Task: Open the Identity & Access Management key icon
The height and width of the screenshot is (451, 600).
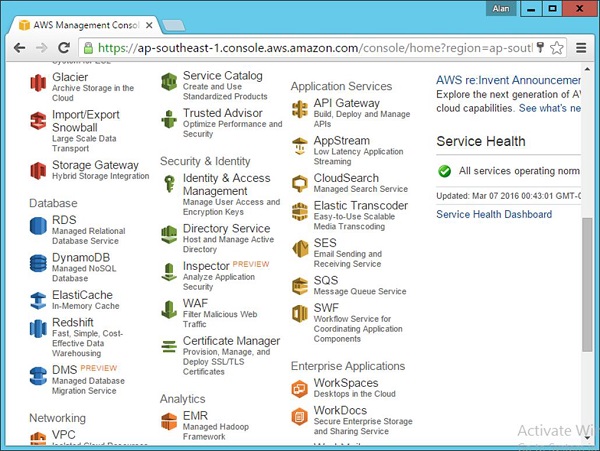Action: [169, 184]
